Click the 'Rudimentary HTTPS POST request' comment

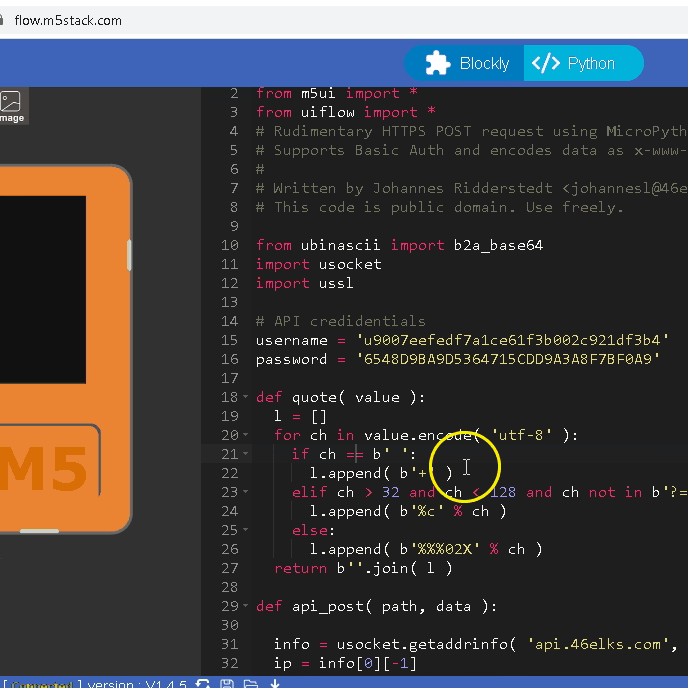coord(472,131)
